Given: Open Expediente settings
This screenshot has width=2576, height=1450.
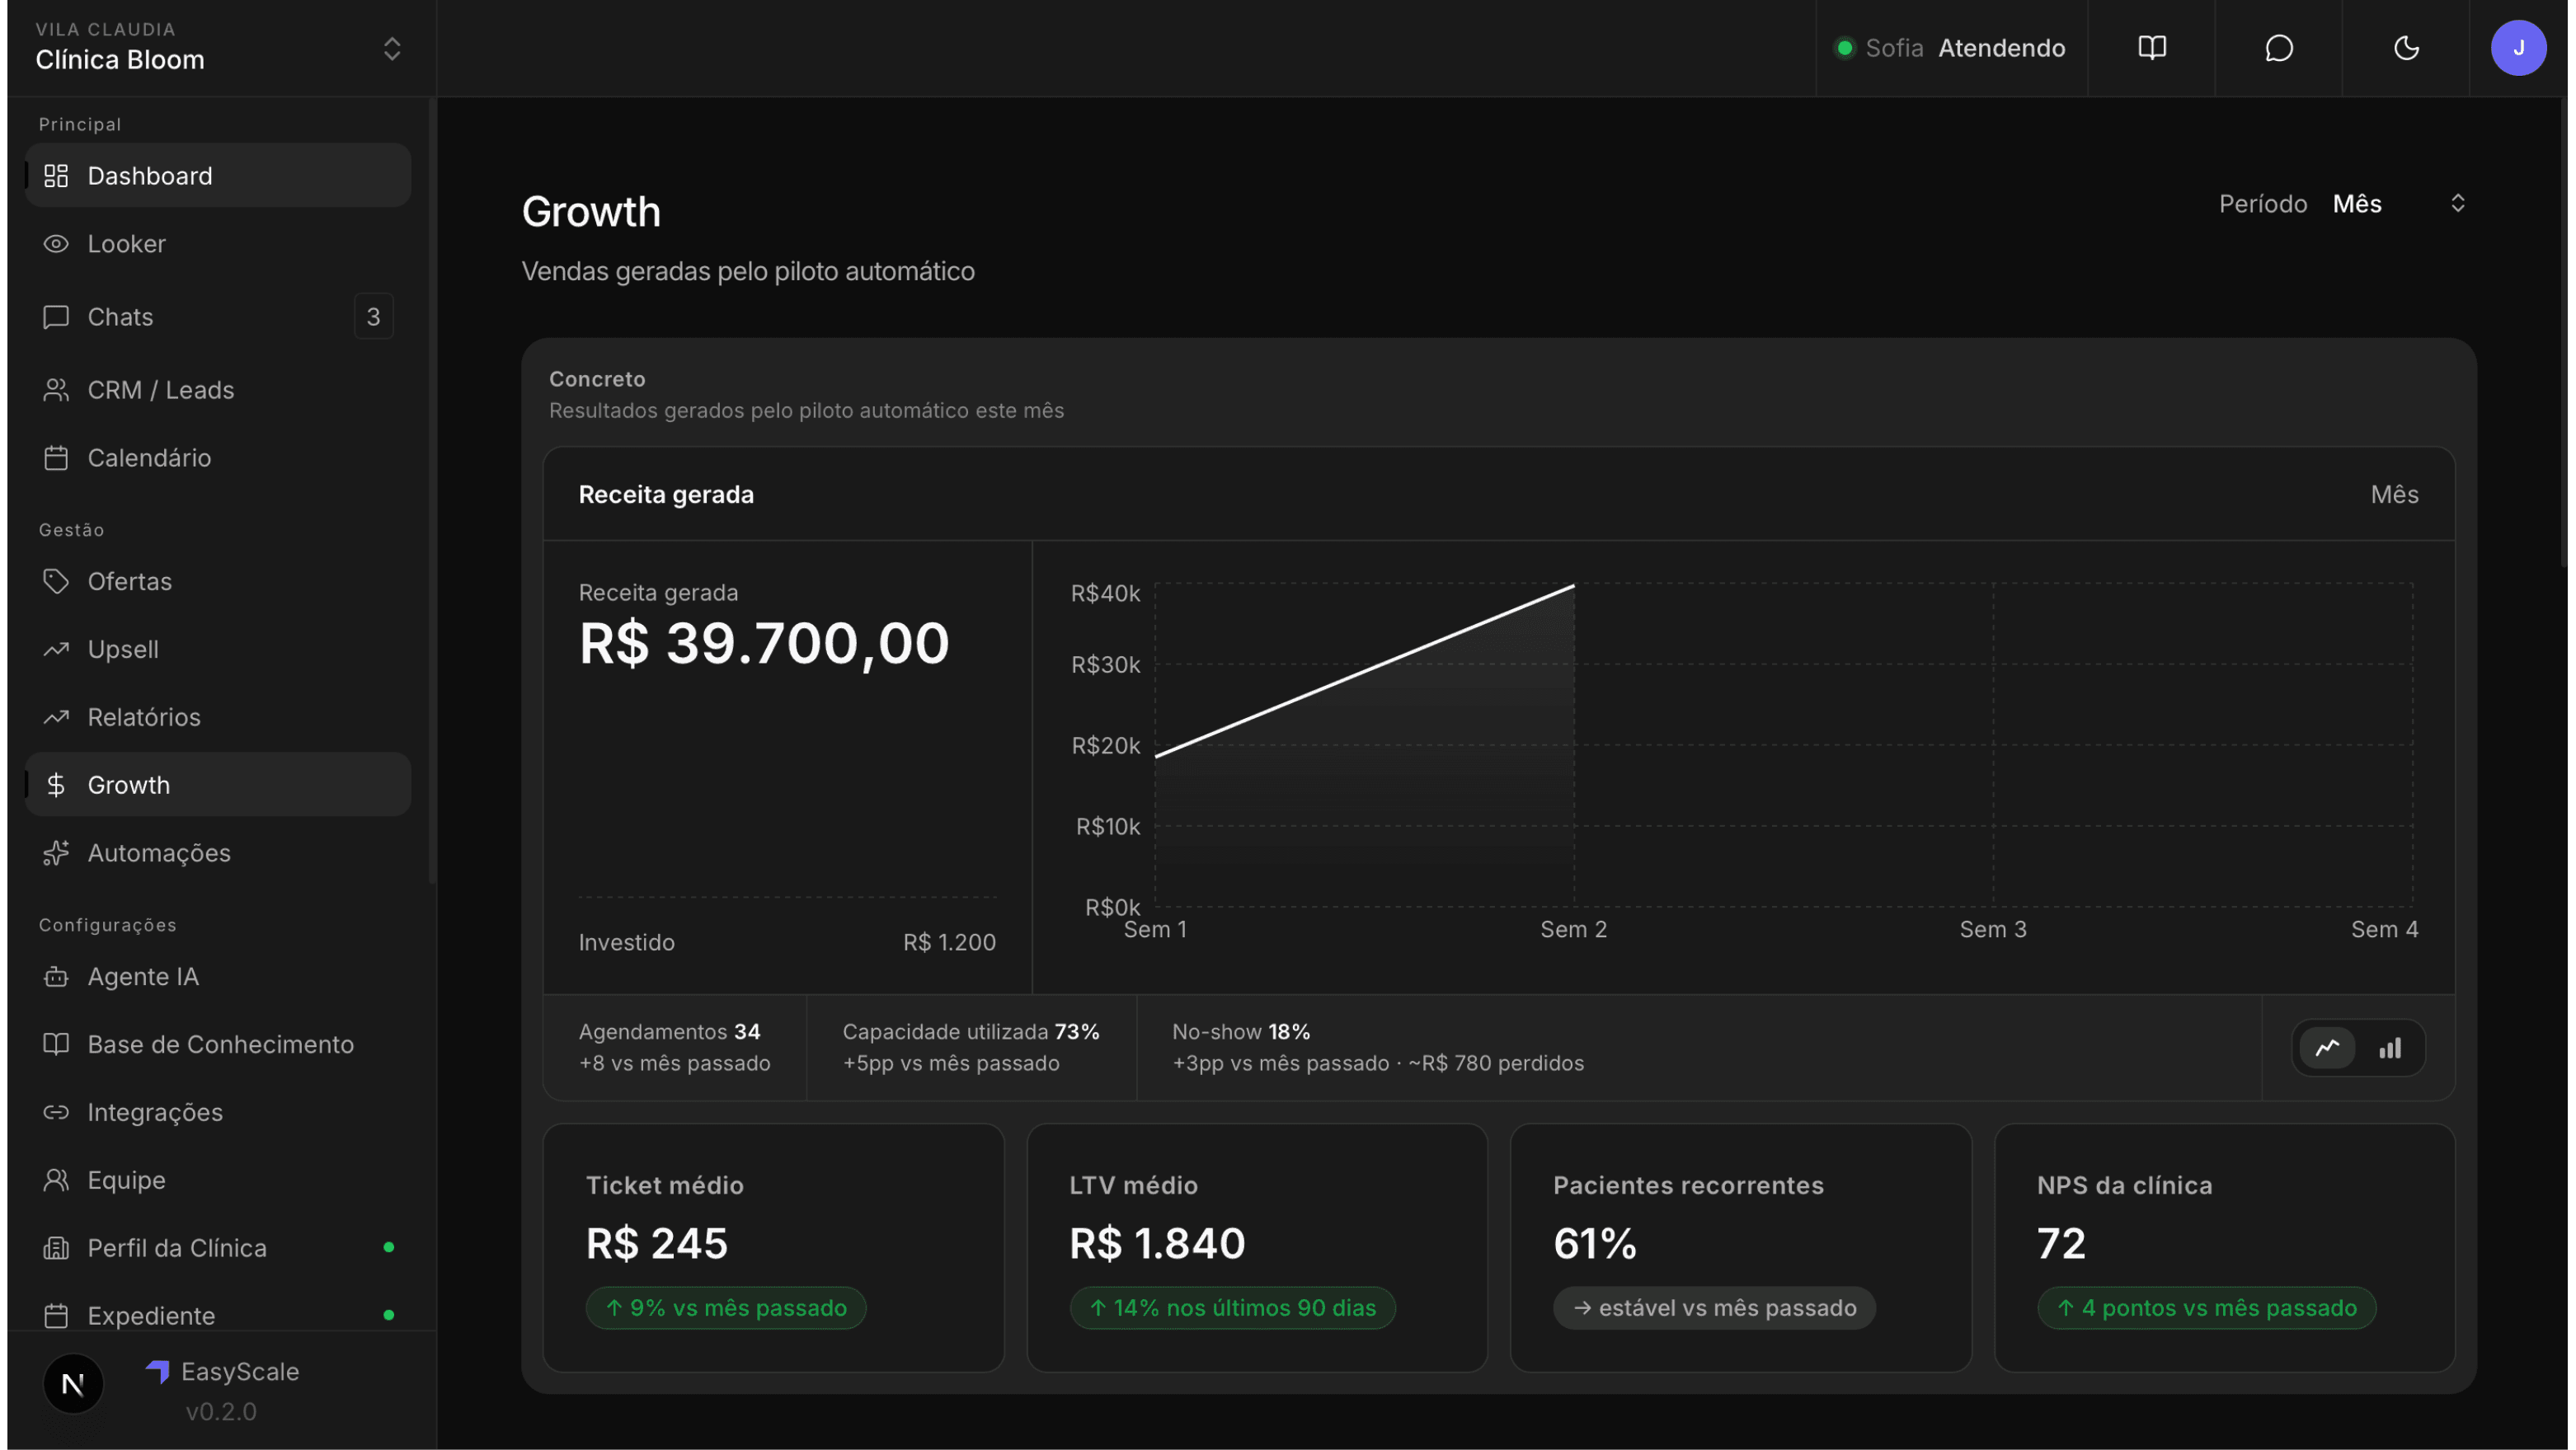Looking at the screenshot, I should pyautogui.click(x=218, y=1316).
